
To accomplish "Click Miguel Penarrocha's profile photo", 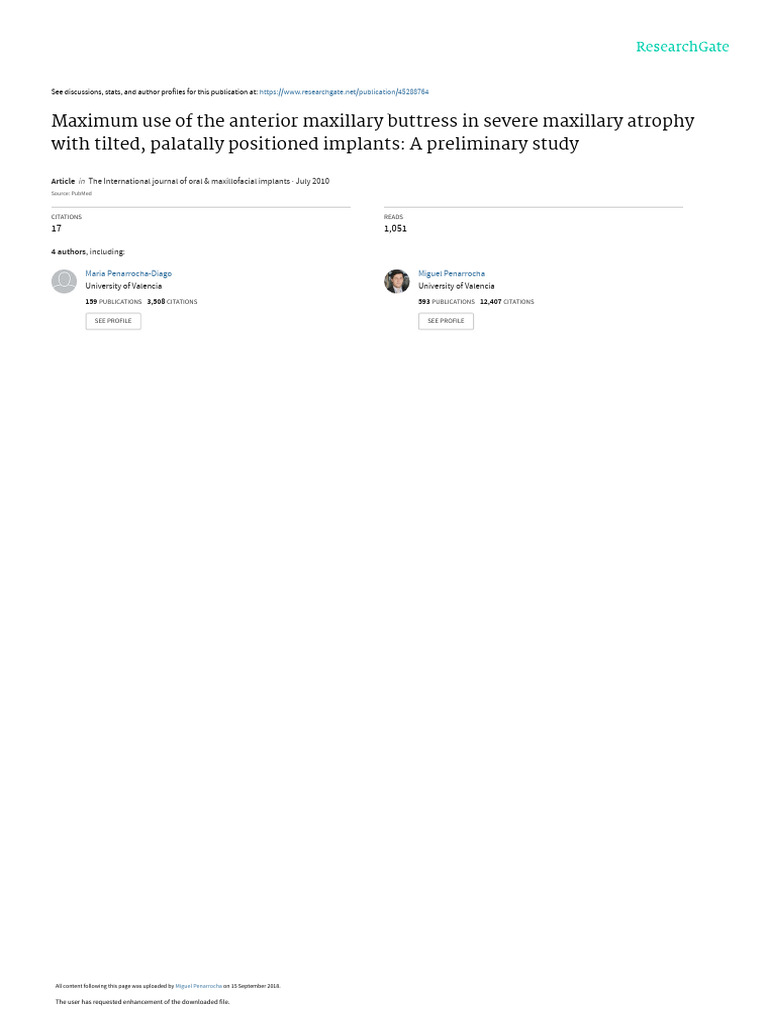I will (x=396, y=281).
